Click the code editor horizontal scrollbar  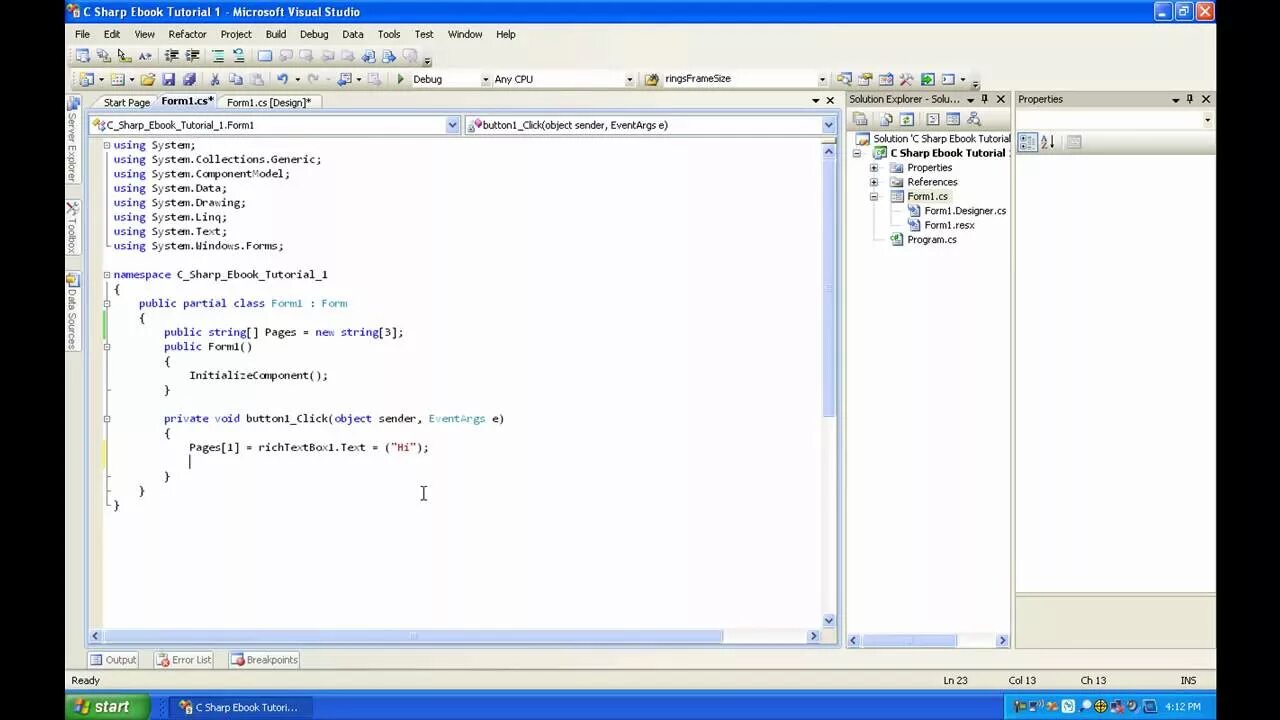coord(454,636)
